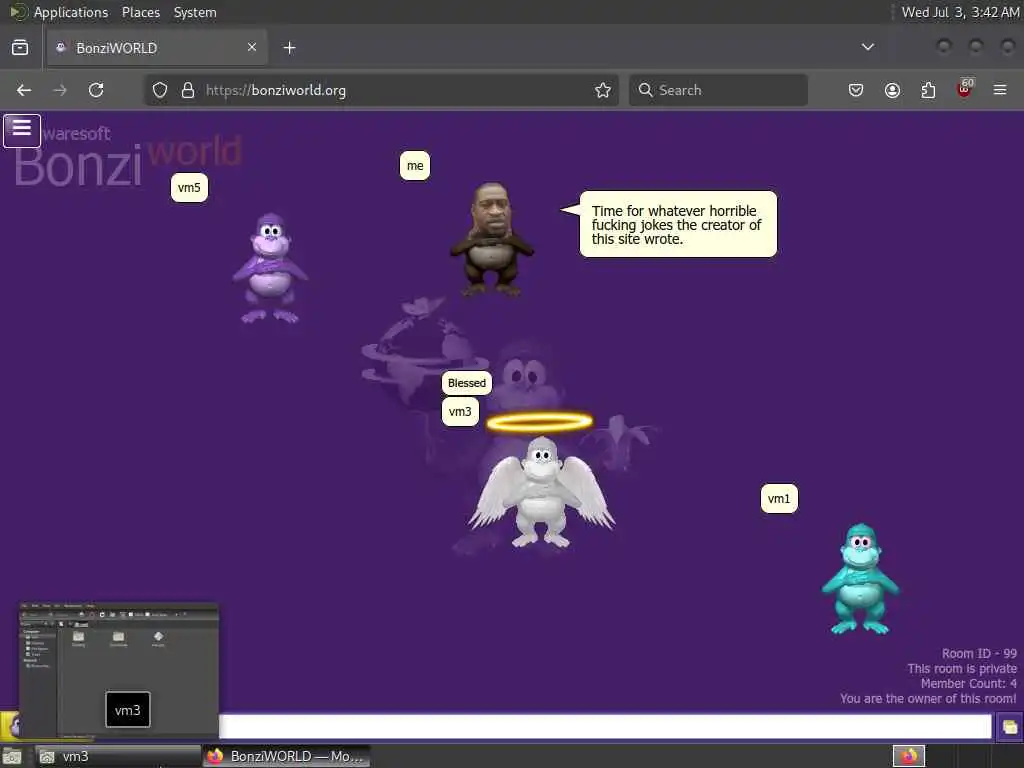Open the Firefox account icon

click(892, 90)
